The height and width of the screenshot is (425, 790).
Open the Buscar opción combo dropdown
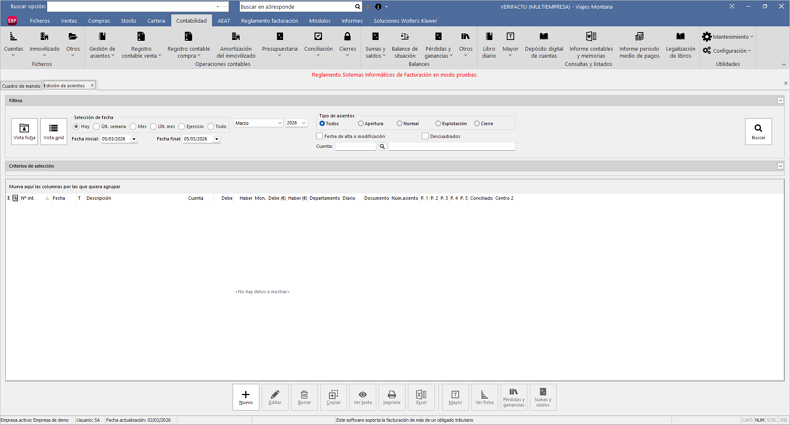[218, 7]
